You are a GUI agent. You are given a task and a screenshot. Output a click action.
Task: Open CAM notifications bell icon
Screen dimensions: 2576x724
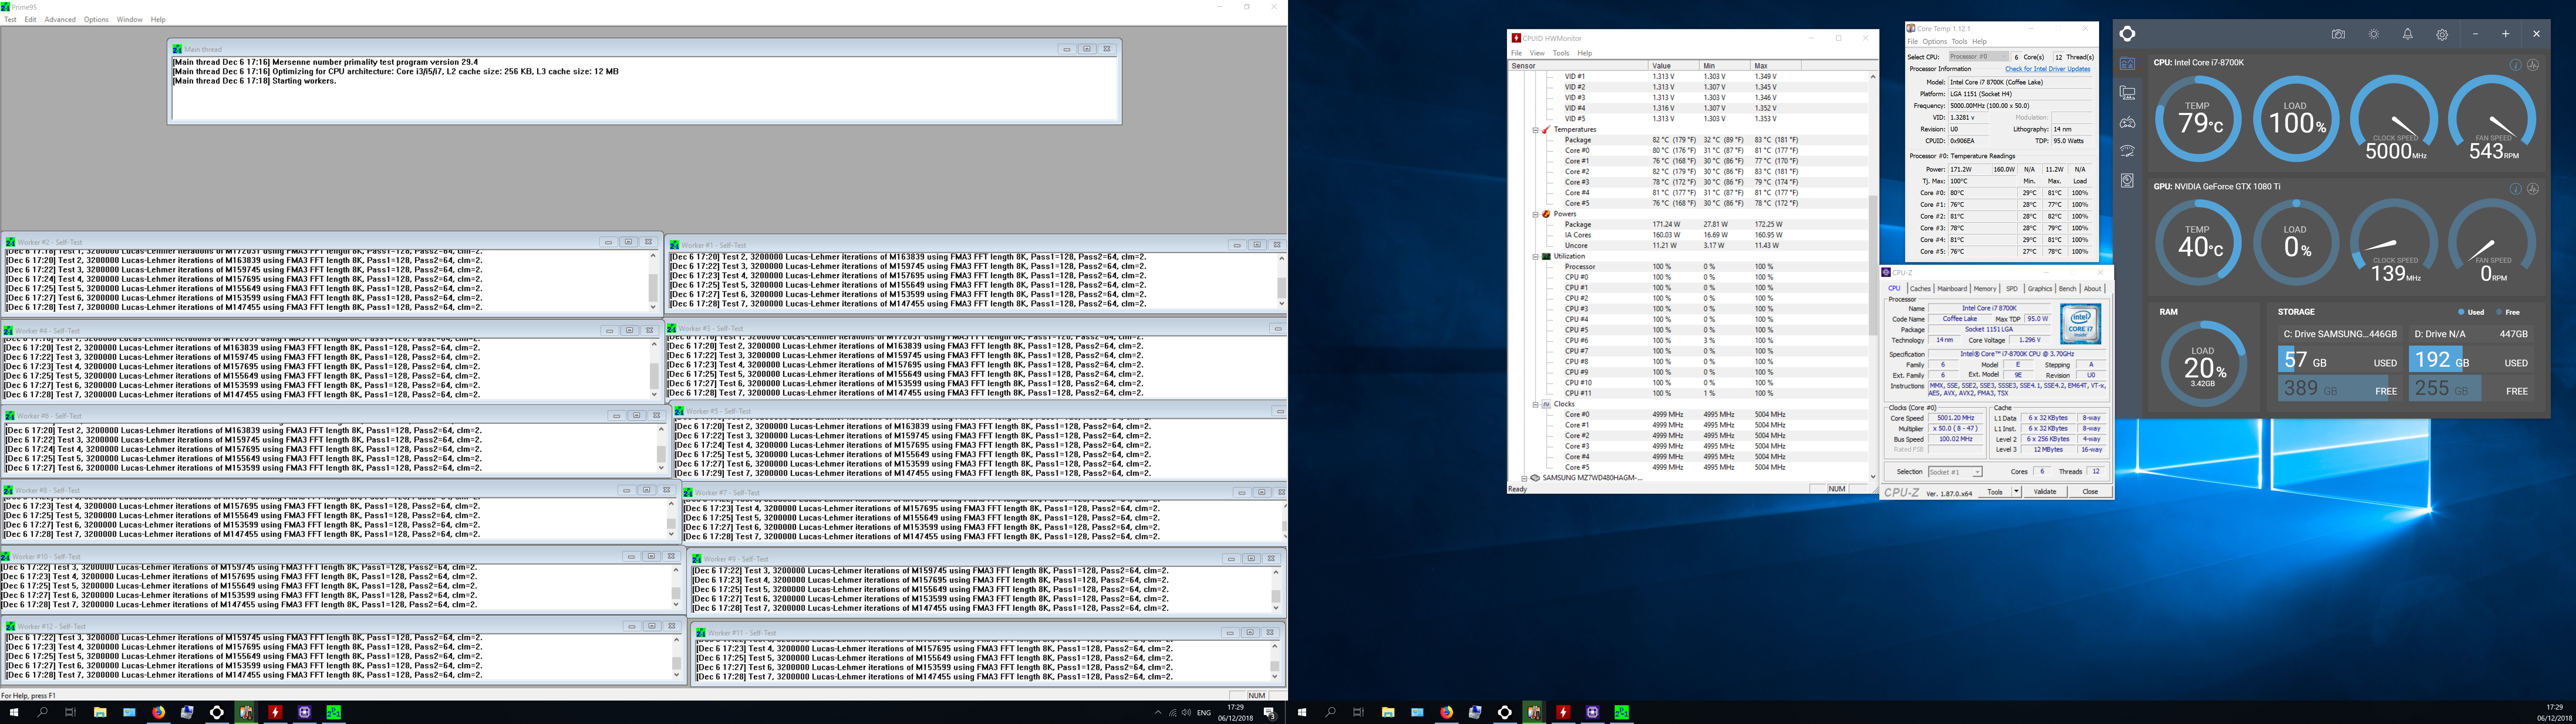point(2408,34)
